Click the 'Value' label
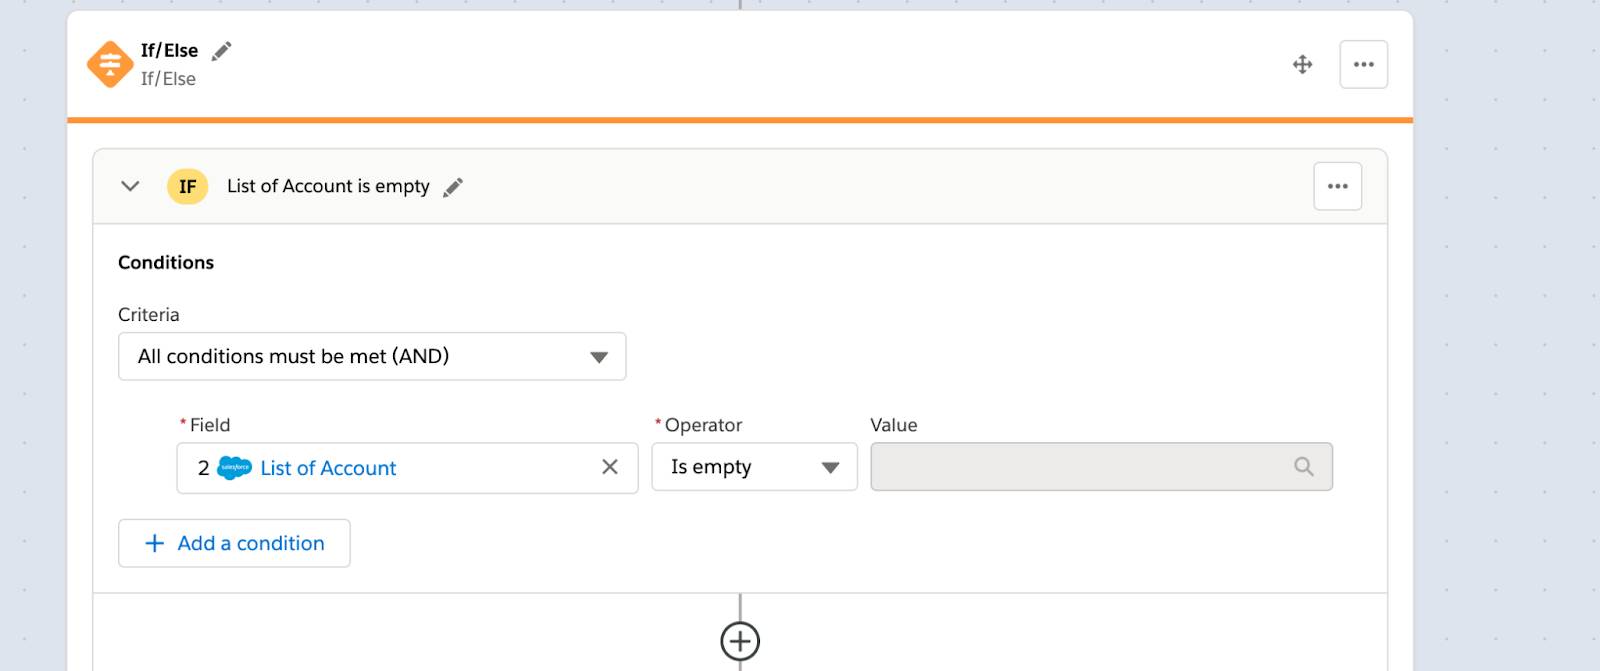 [894, 425]
